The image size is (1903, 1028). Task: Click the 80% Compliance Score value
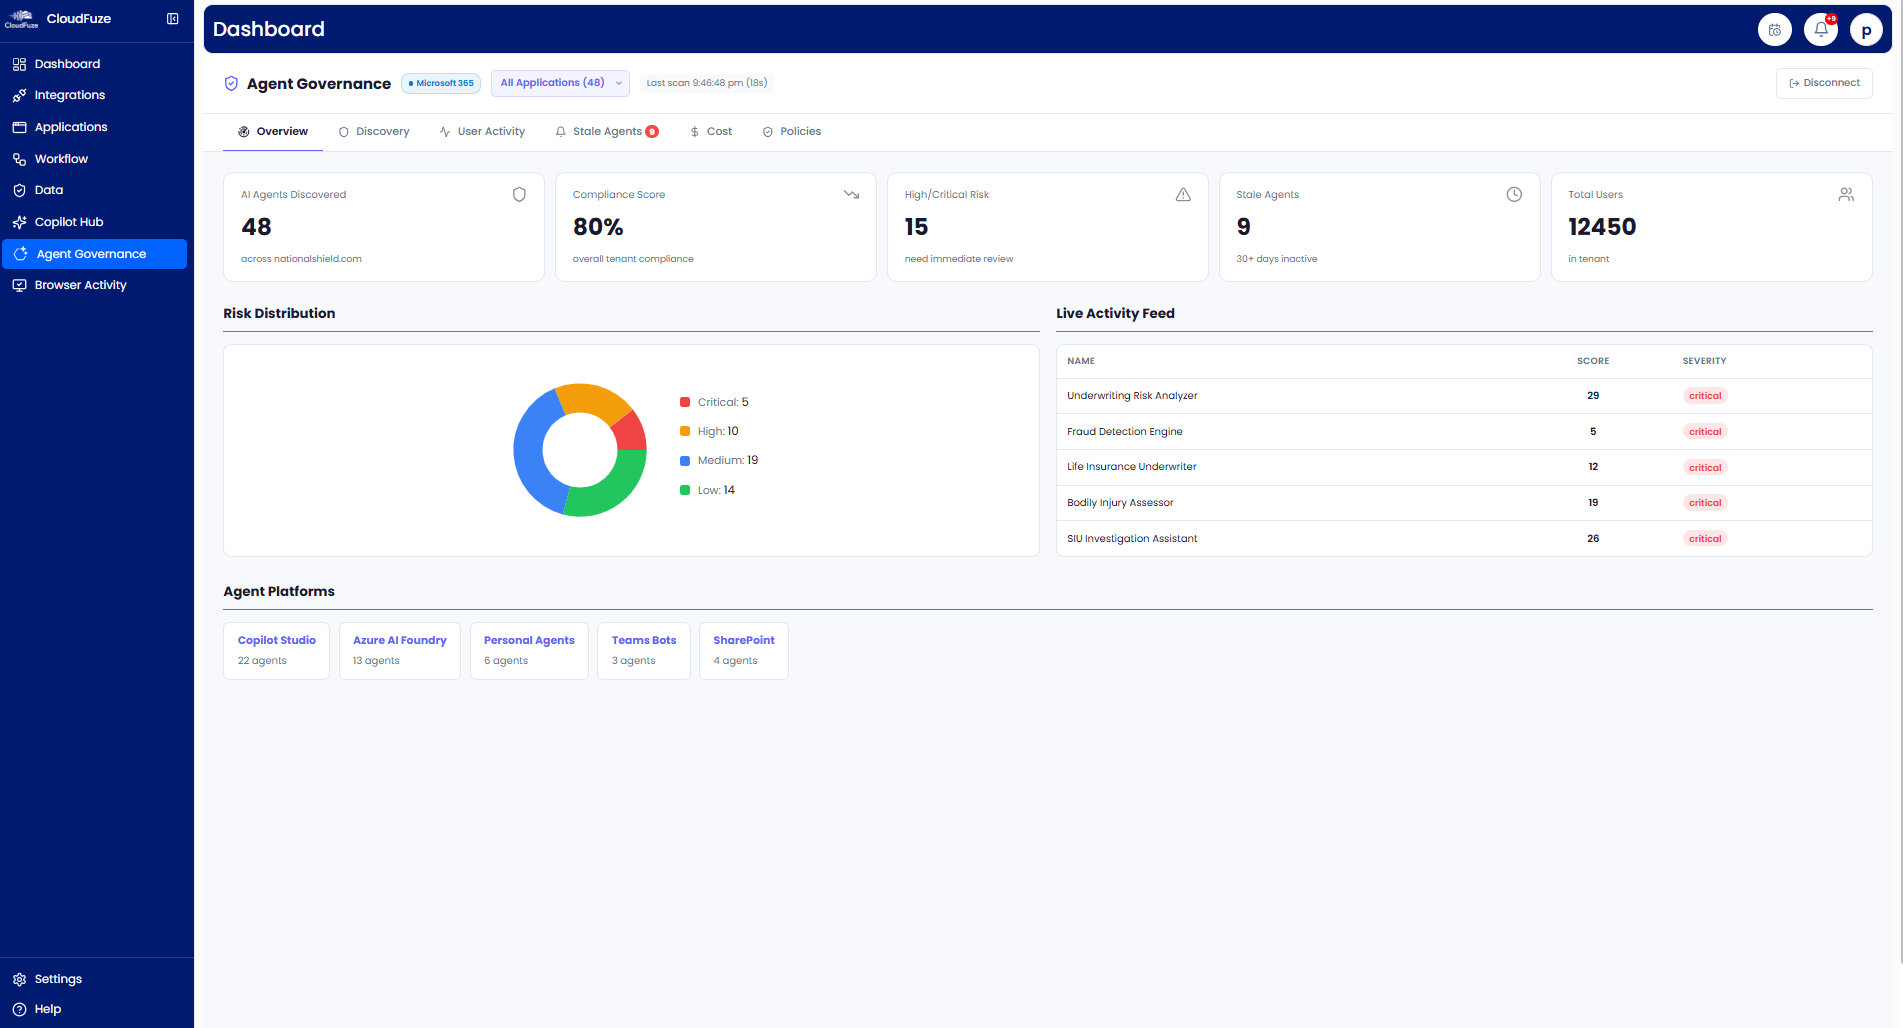(598, 227)
